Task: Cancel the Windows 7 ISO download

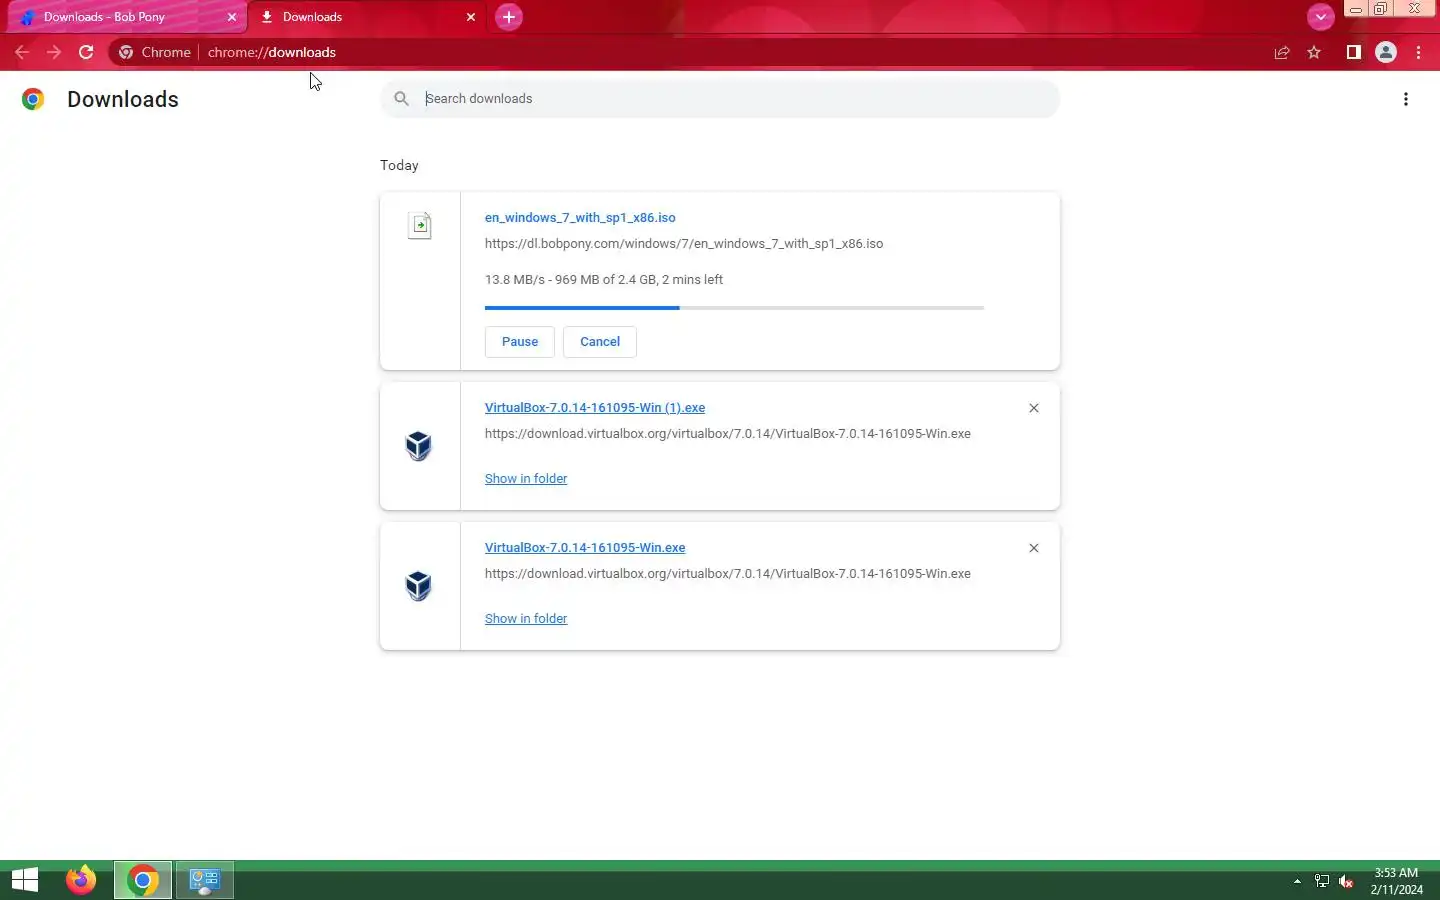Action: click(x=600, y=341)
